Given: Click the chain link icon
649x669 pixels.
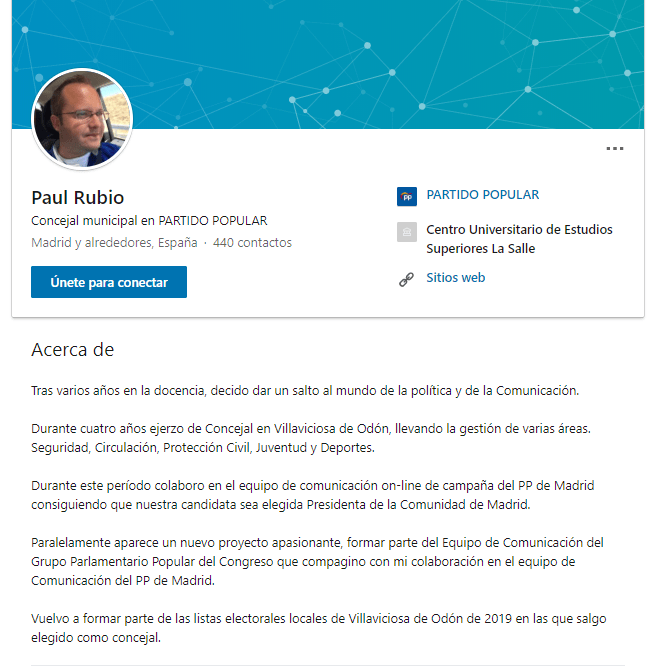Looking at the screenshot, I should tap(406, 279).
